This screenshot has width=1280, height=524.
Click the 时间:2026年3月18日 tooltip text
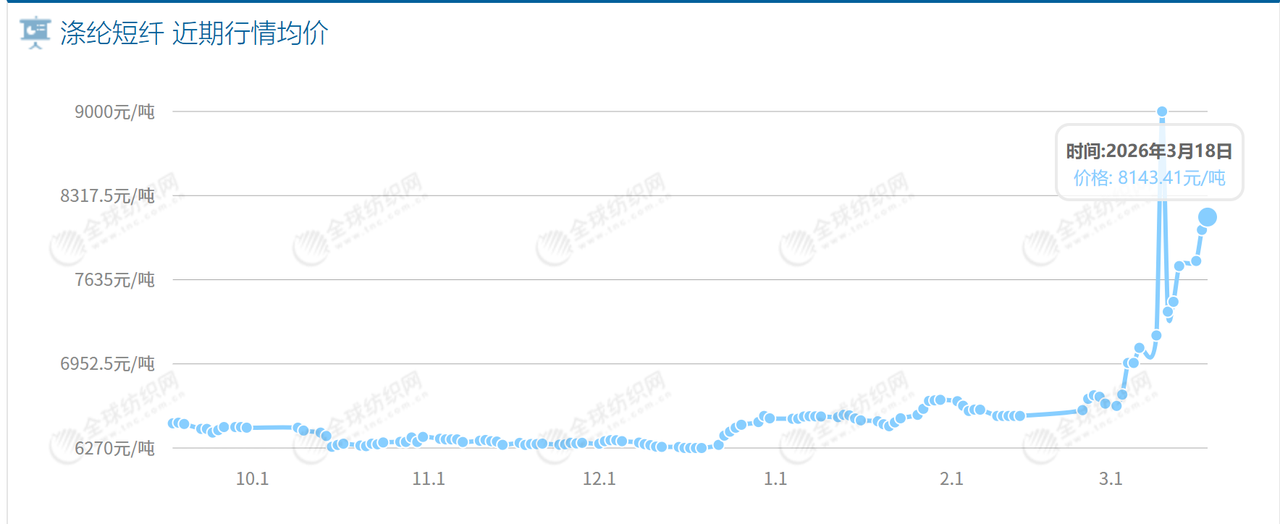(1148, 152)
